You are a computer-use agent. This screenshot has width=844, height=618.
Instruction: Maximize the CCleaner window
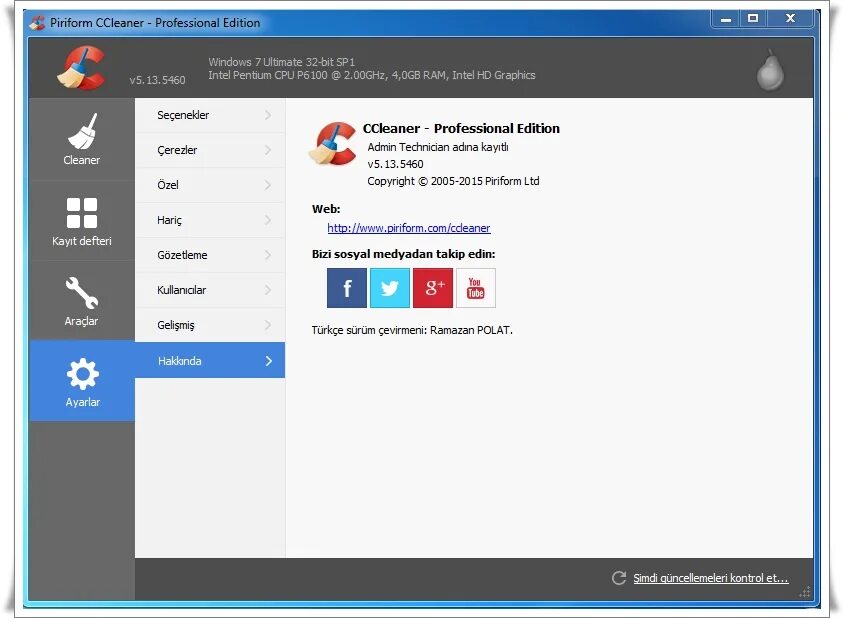pos(753,19)
